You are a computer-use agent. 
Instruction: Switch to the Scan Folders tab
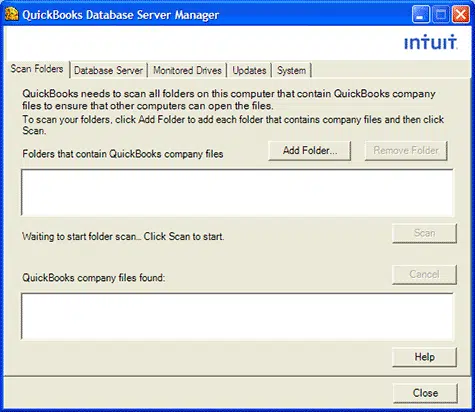[x=37, y=69]
